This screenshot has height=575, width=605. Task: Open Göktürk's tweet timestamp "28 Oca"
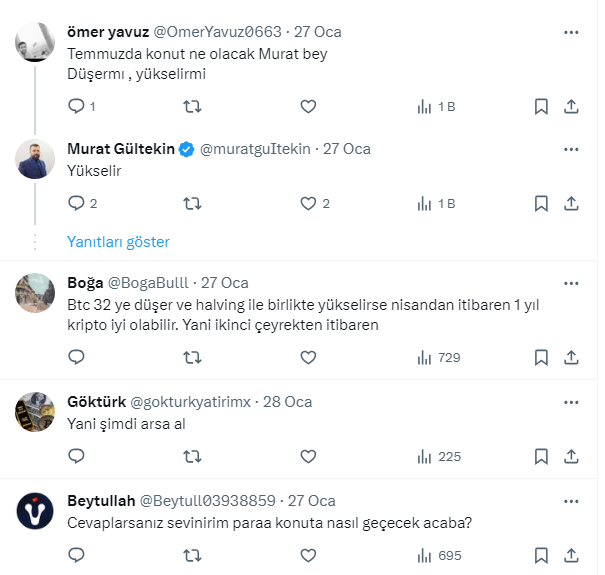point(287,402)
